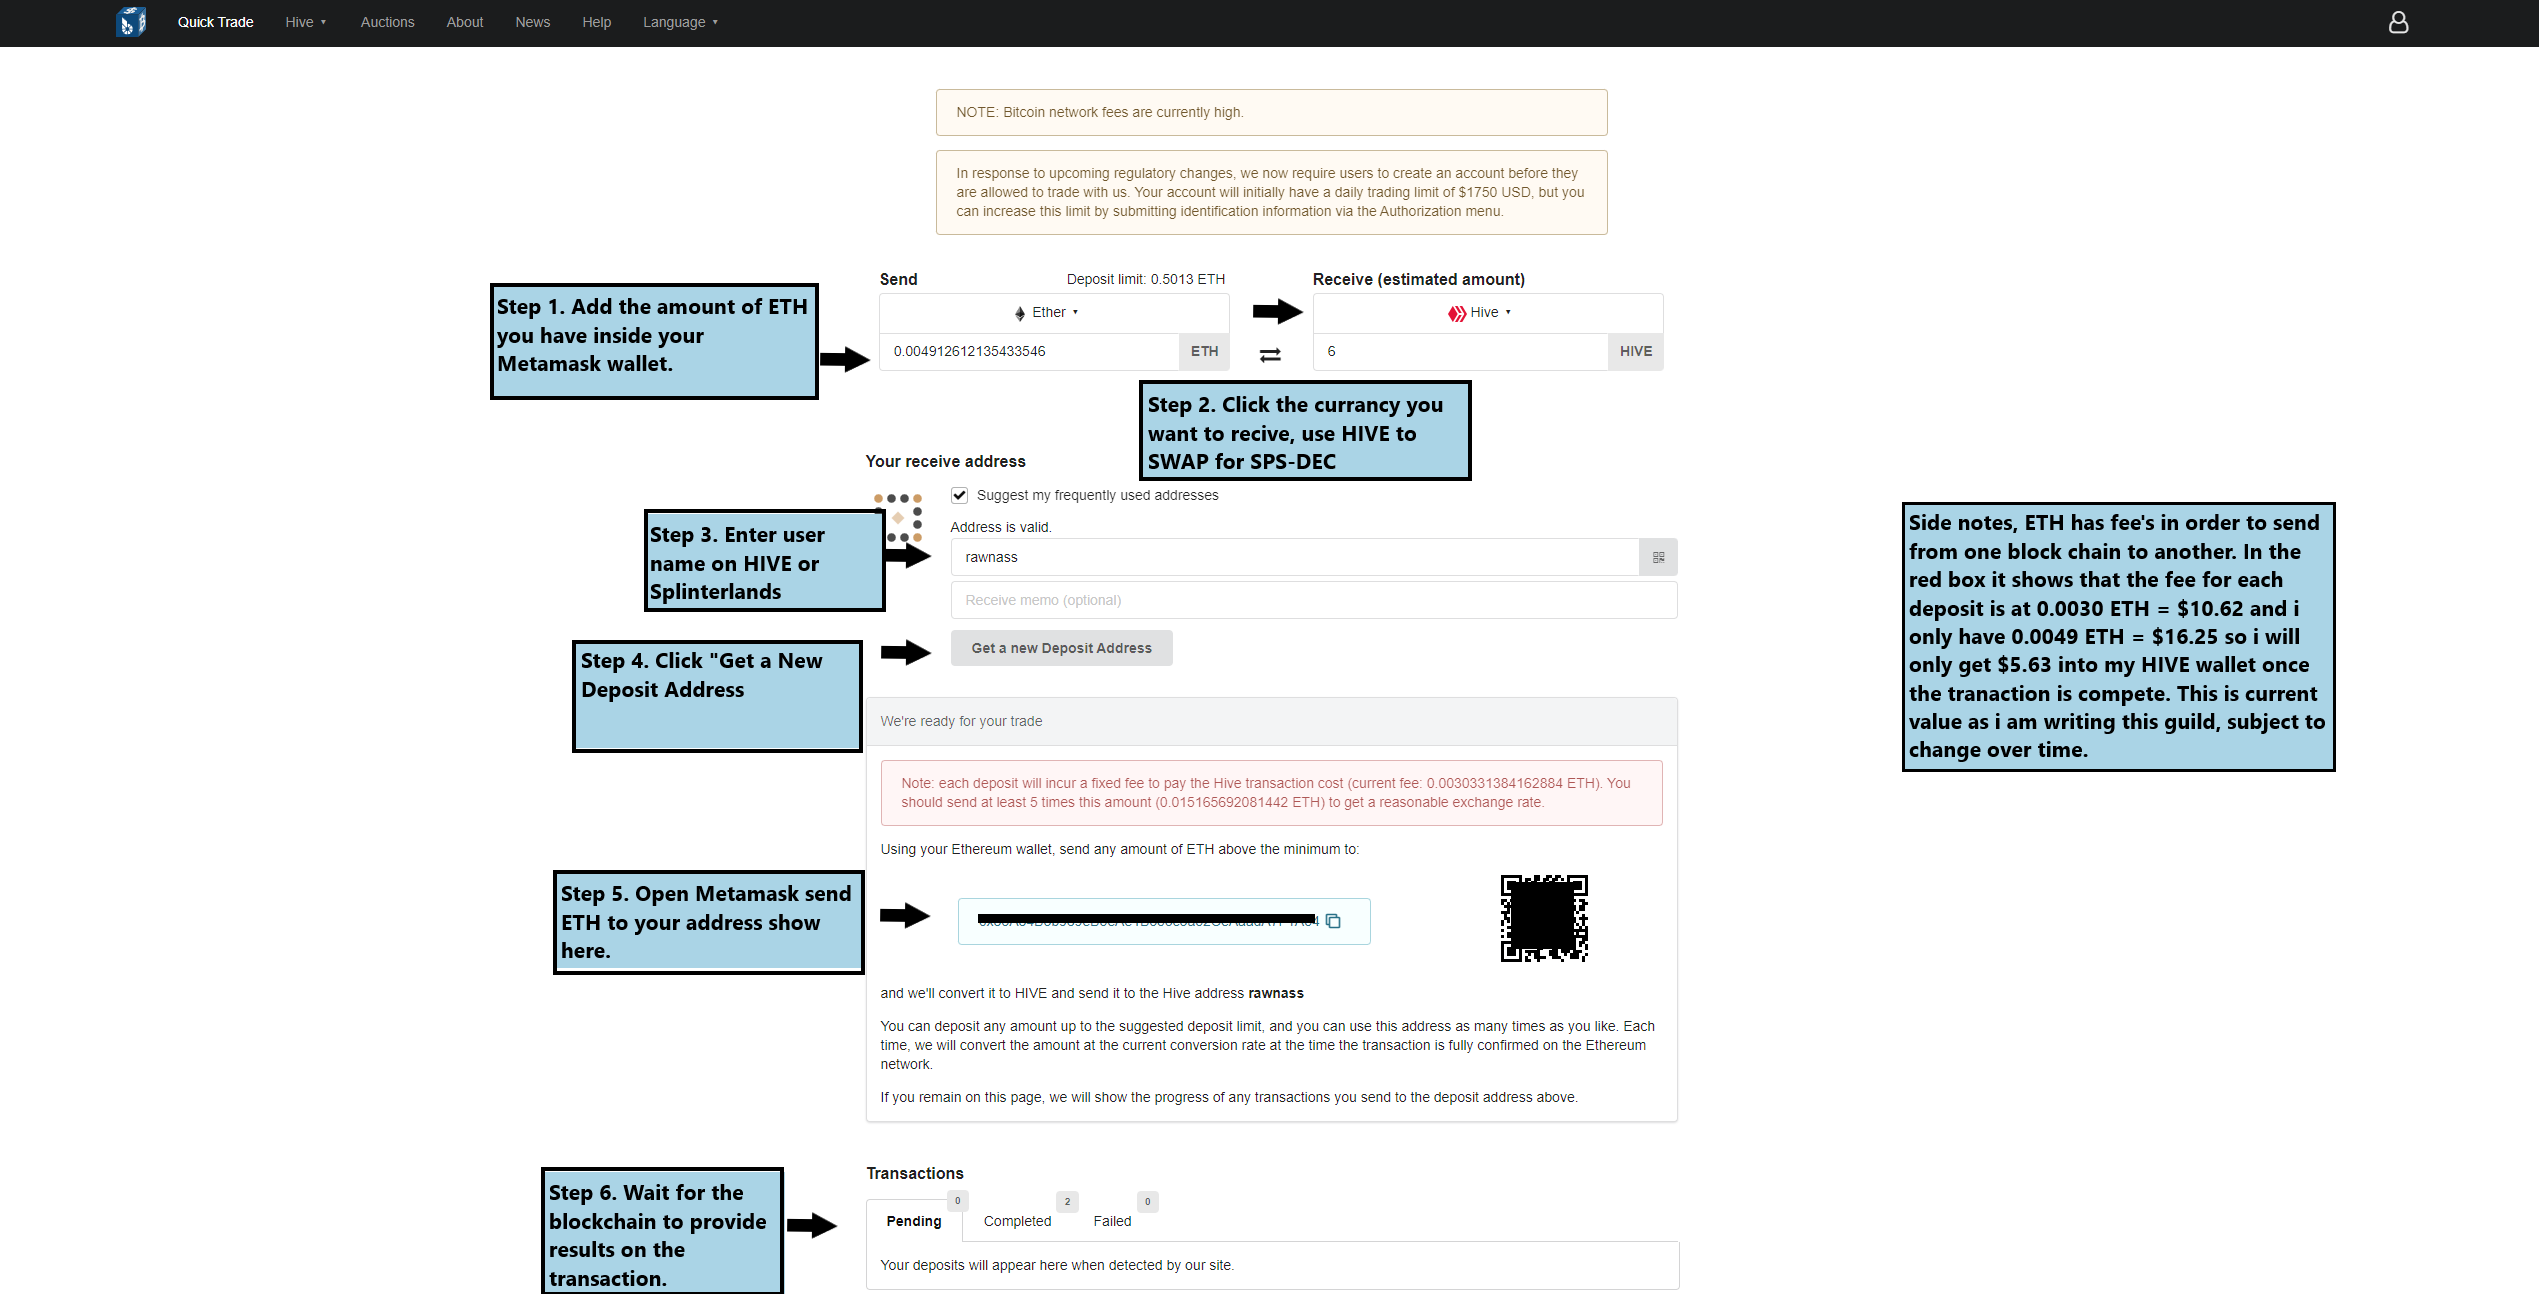Screen dimensions: 2539x1294
Task: Go to Quick Trade page
Action: click(x=215, y=22)
